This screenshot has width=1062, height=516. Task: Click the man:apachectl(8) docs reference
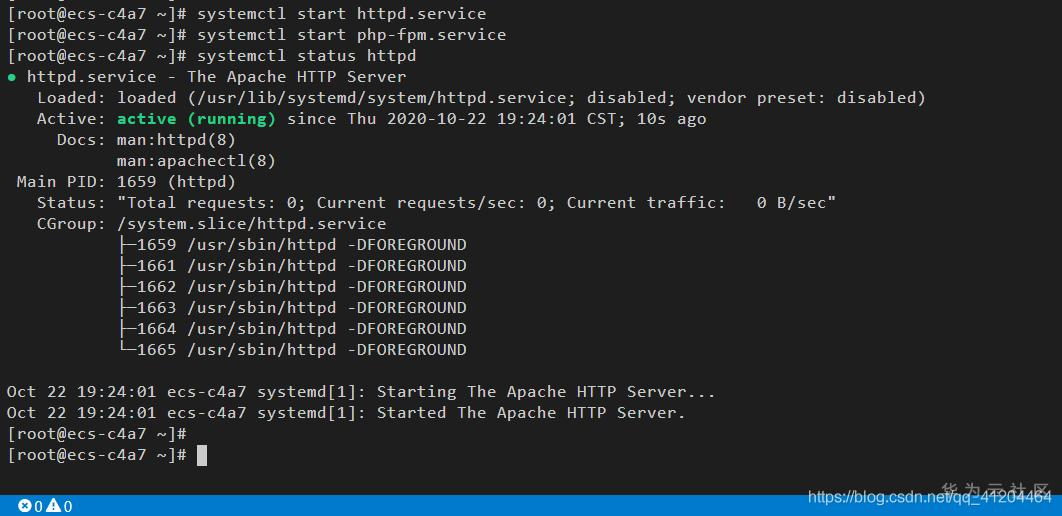196,161
